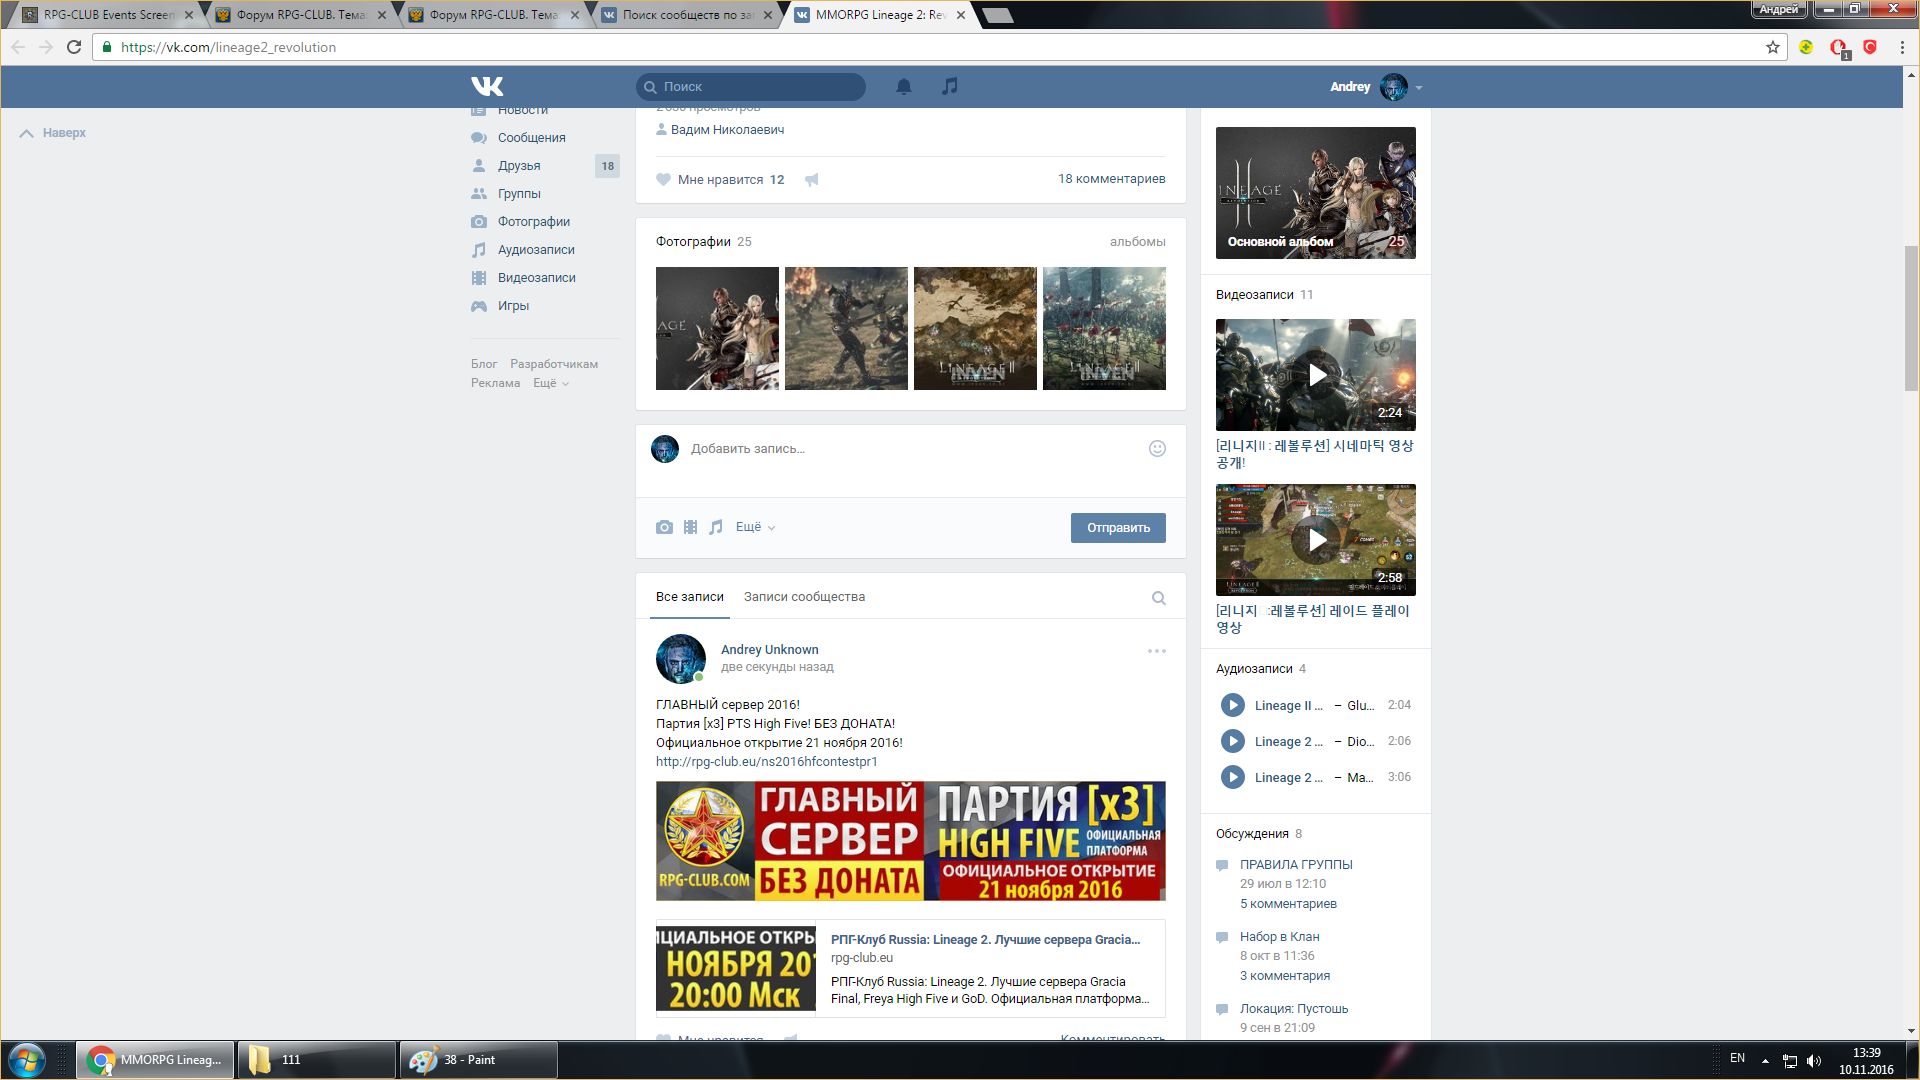
Task: Play the 2:24 cinematic video
Action: [1316, 375]
